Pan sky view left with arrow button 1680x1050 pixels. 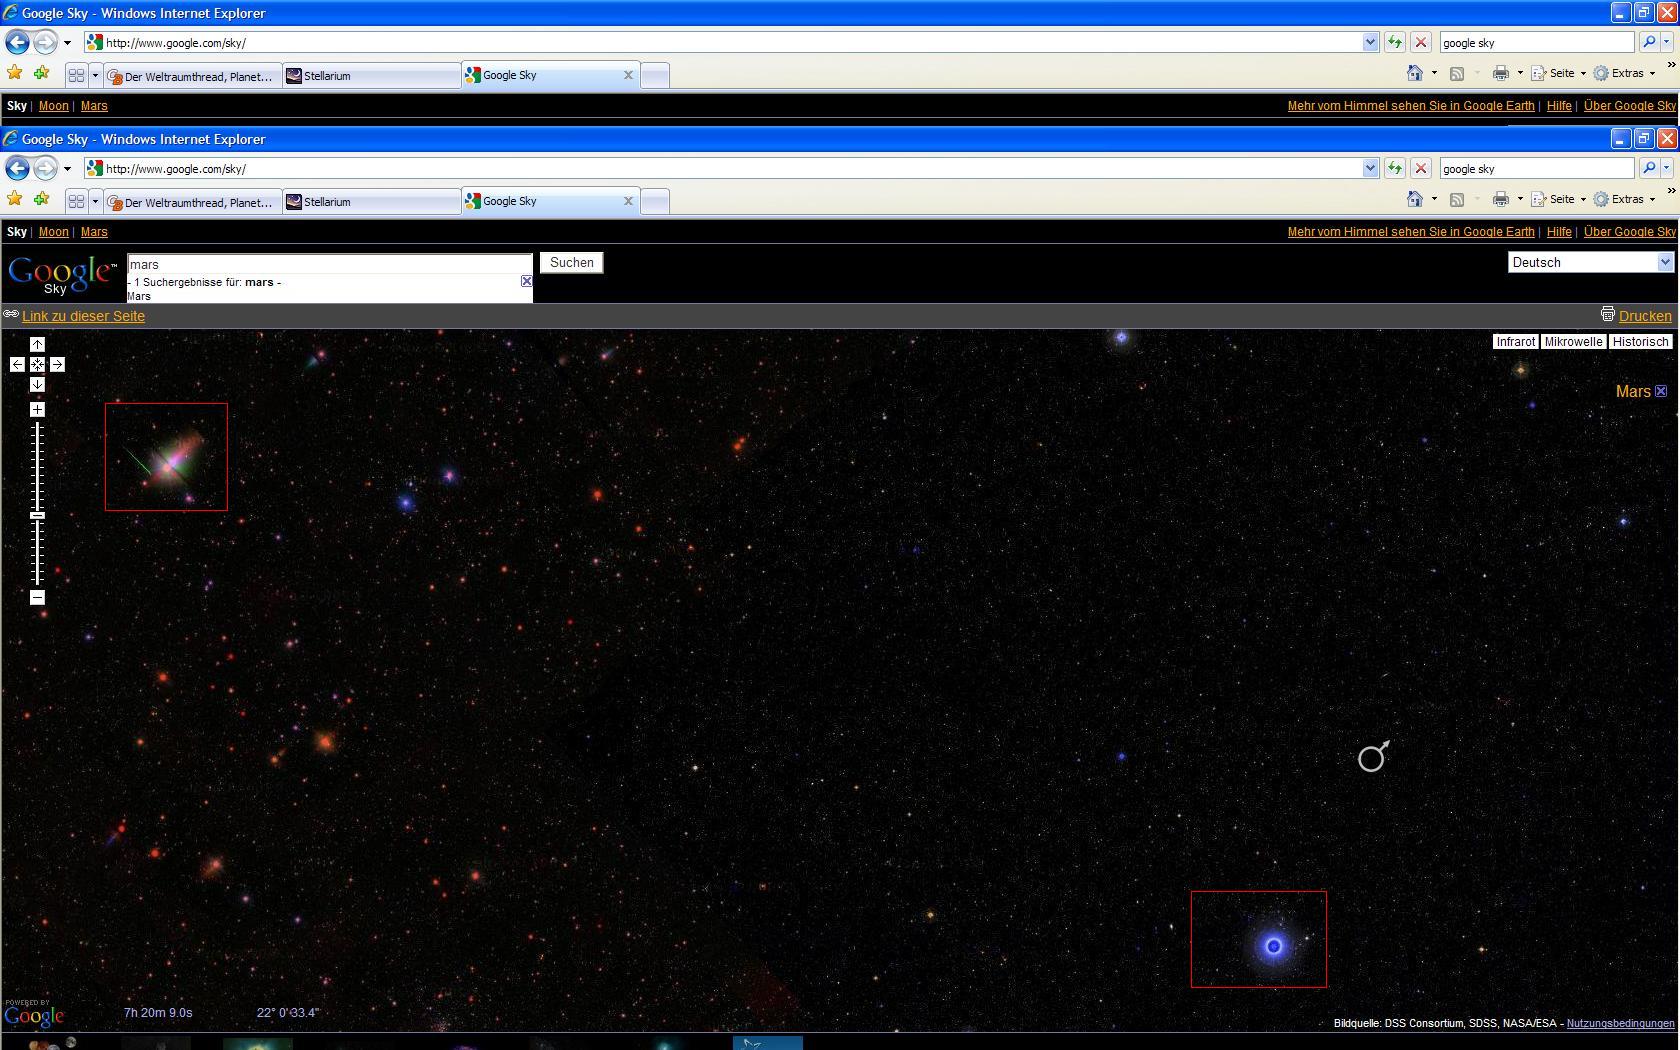[17, 364]
